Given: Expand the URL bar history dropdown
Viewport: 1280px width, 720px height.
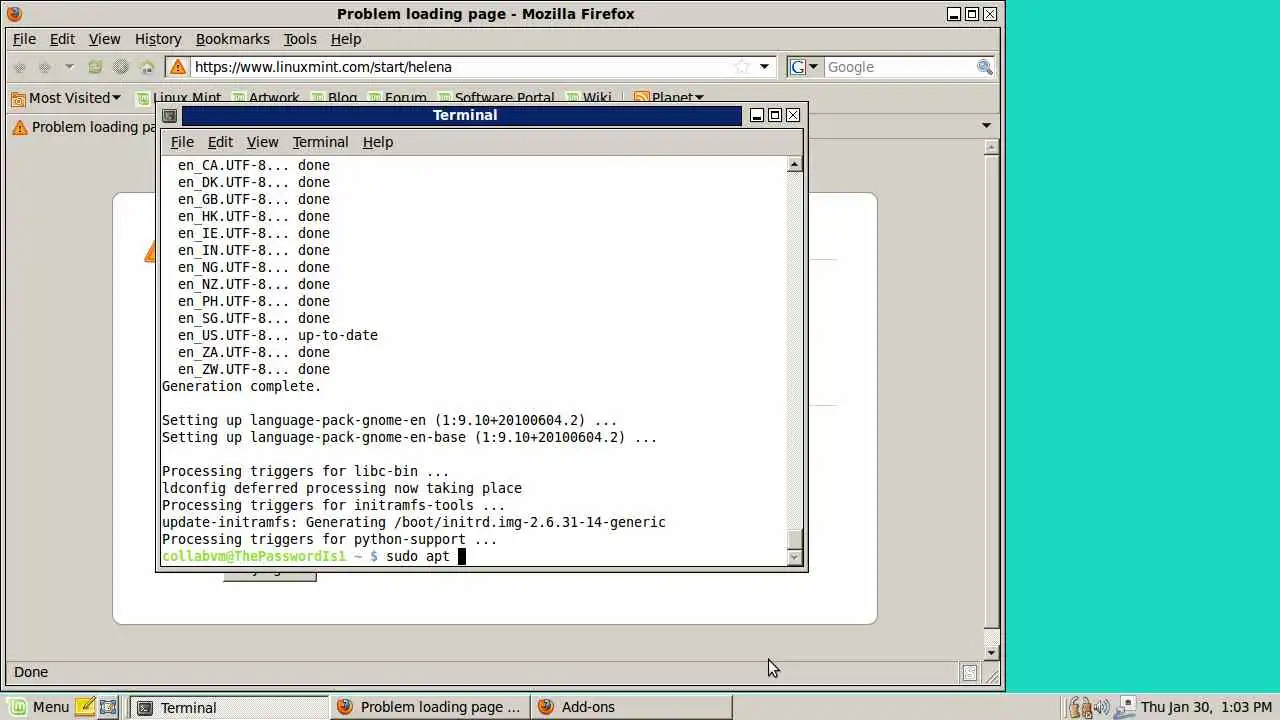Looking at the screenshot, I should point(764,67).
